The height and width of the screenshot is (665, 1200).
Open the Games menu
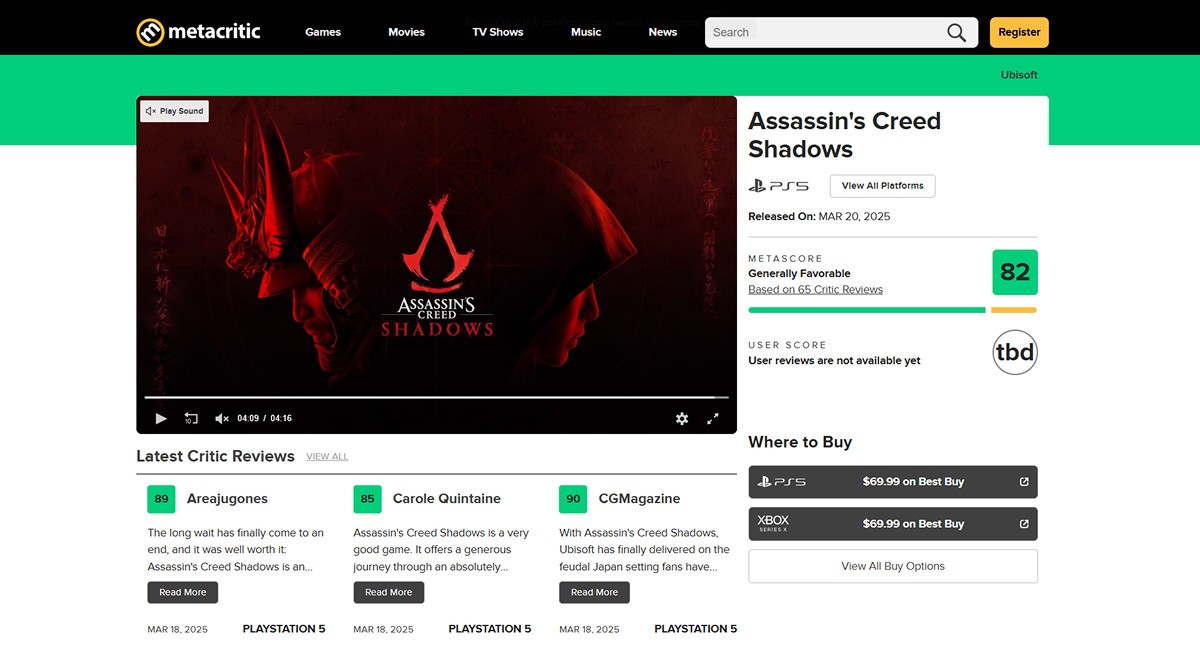323,32
